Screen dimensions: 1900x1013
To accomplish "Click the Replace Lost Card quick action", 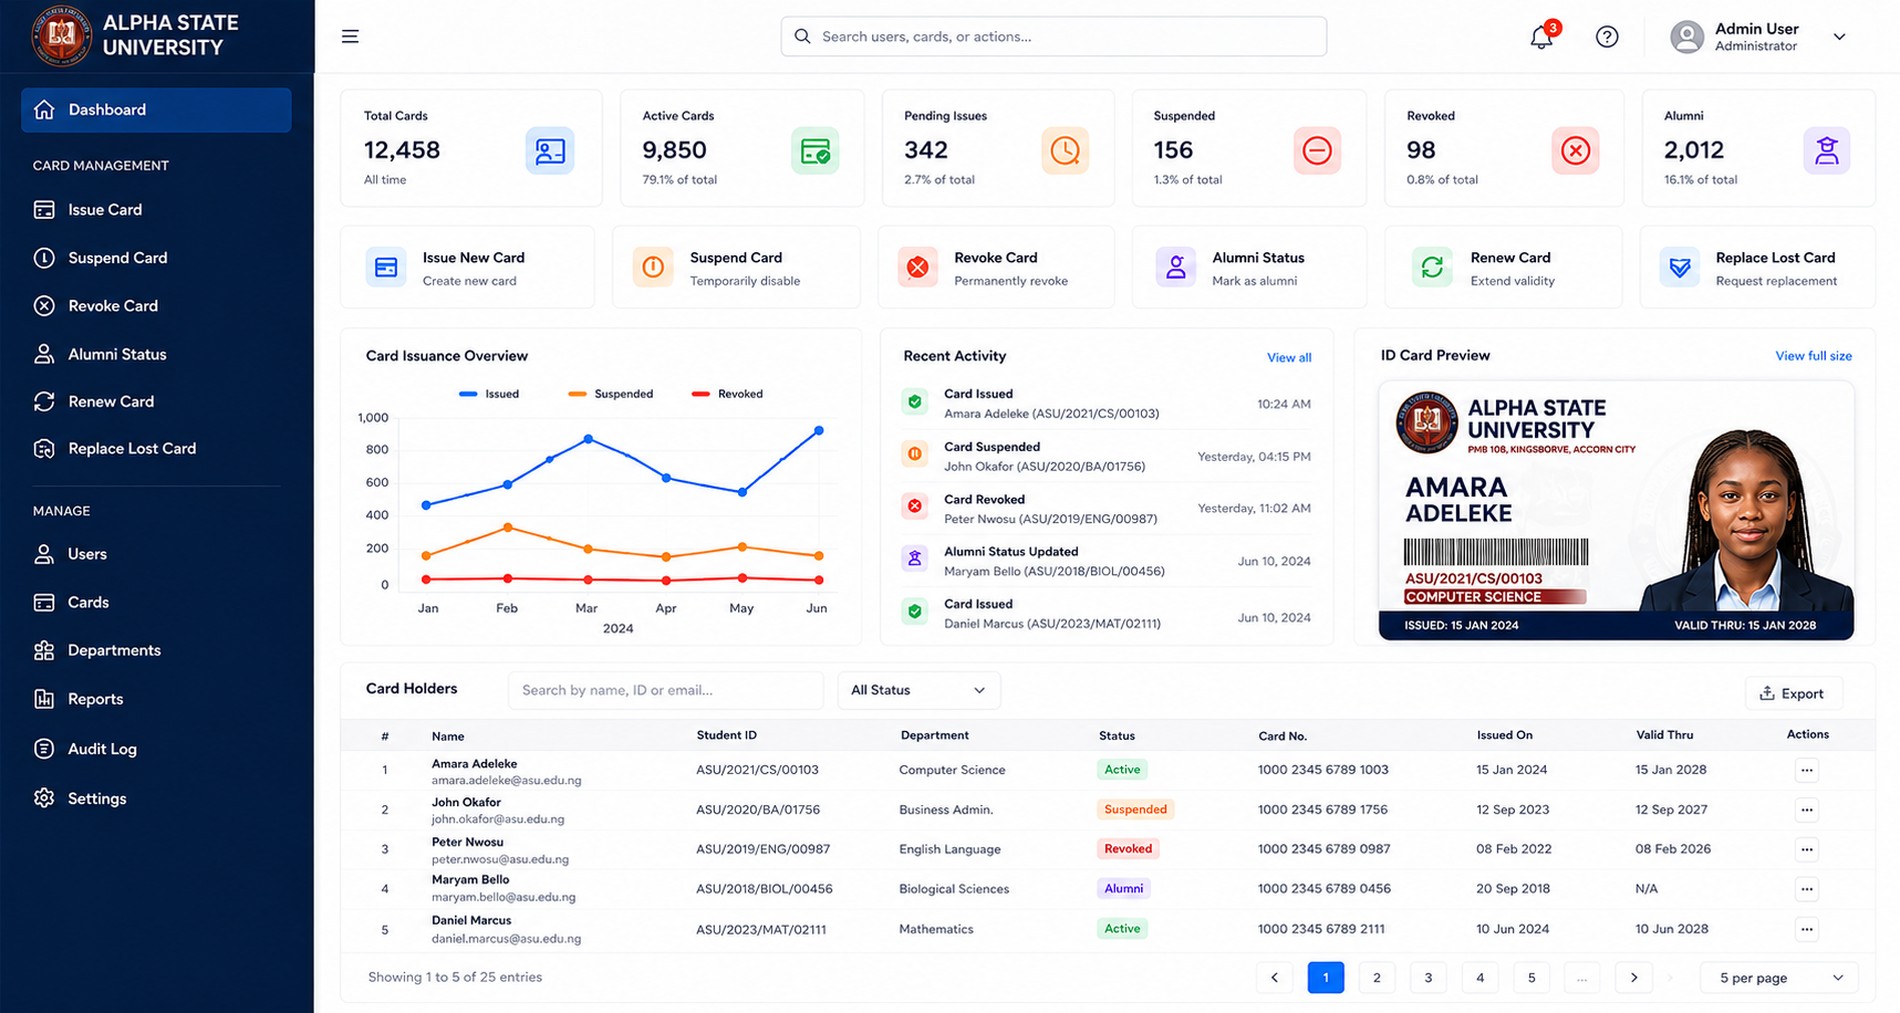I will [x=1757, y=268].
